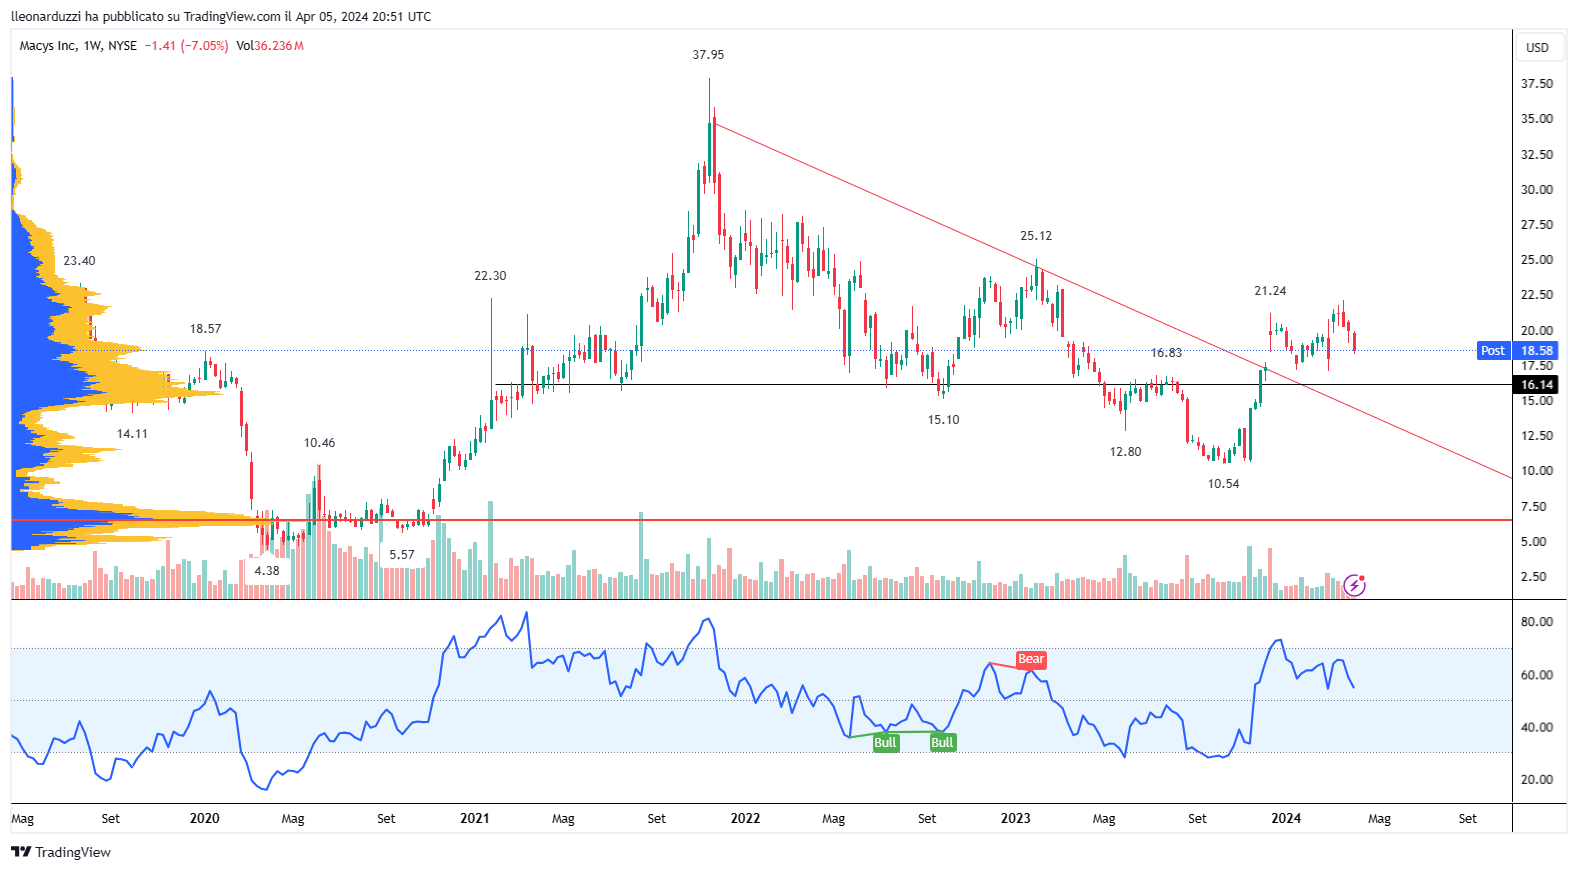
Task: Click the 5.57 price label
Action: click(x=402, y=555)
